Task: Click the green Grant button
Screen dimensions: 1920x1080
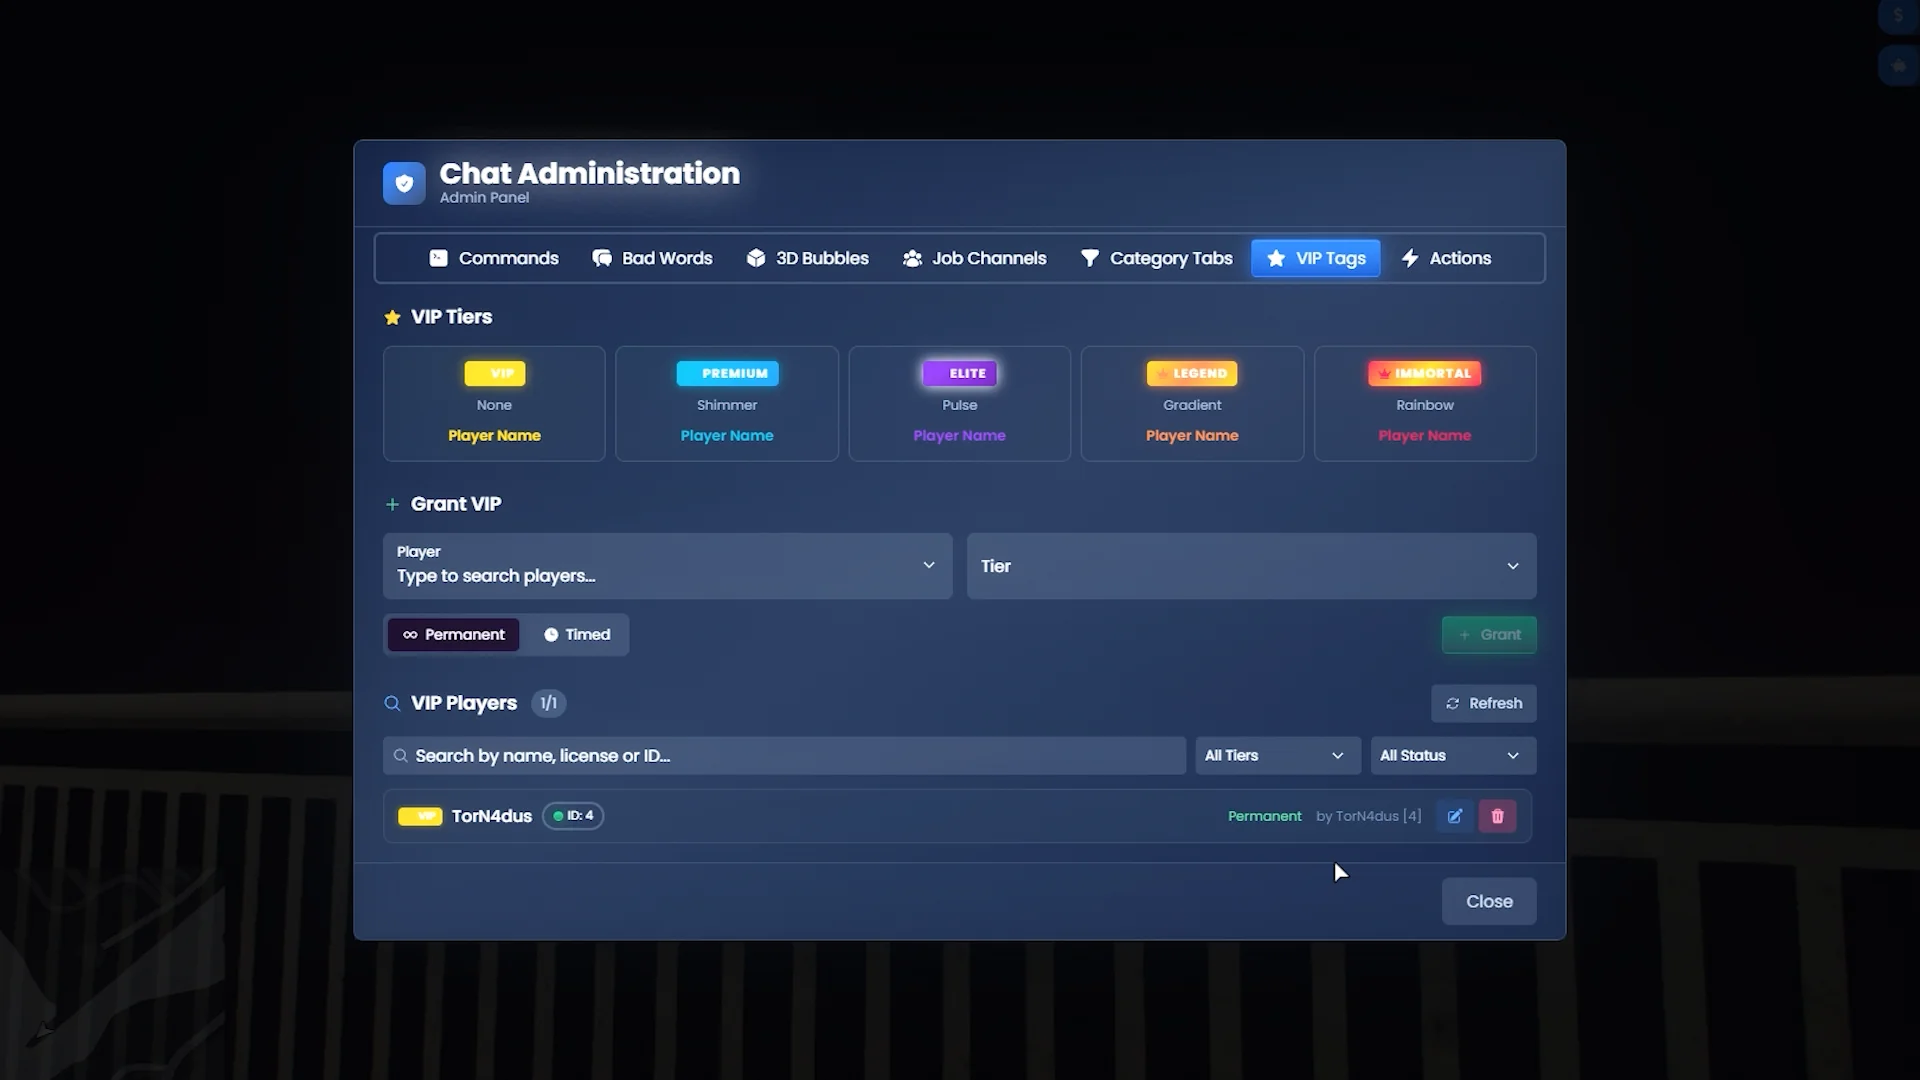Action: (x=1488, y=635)
